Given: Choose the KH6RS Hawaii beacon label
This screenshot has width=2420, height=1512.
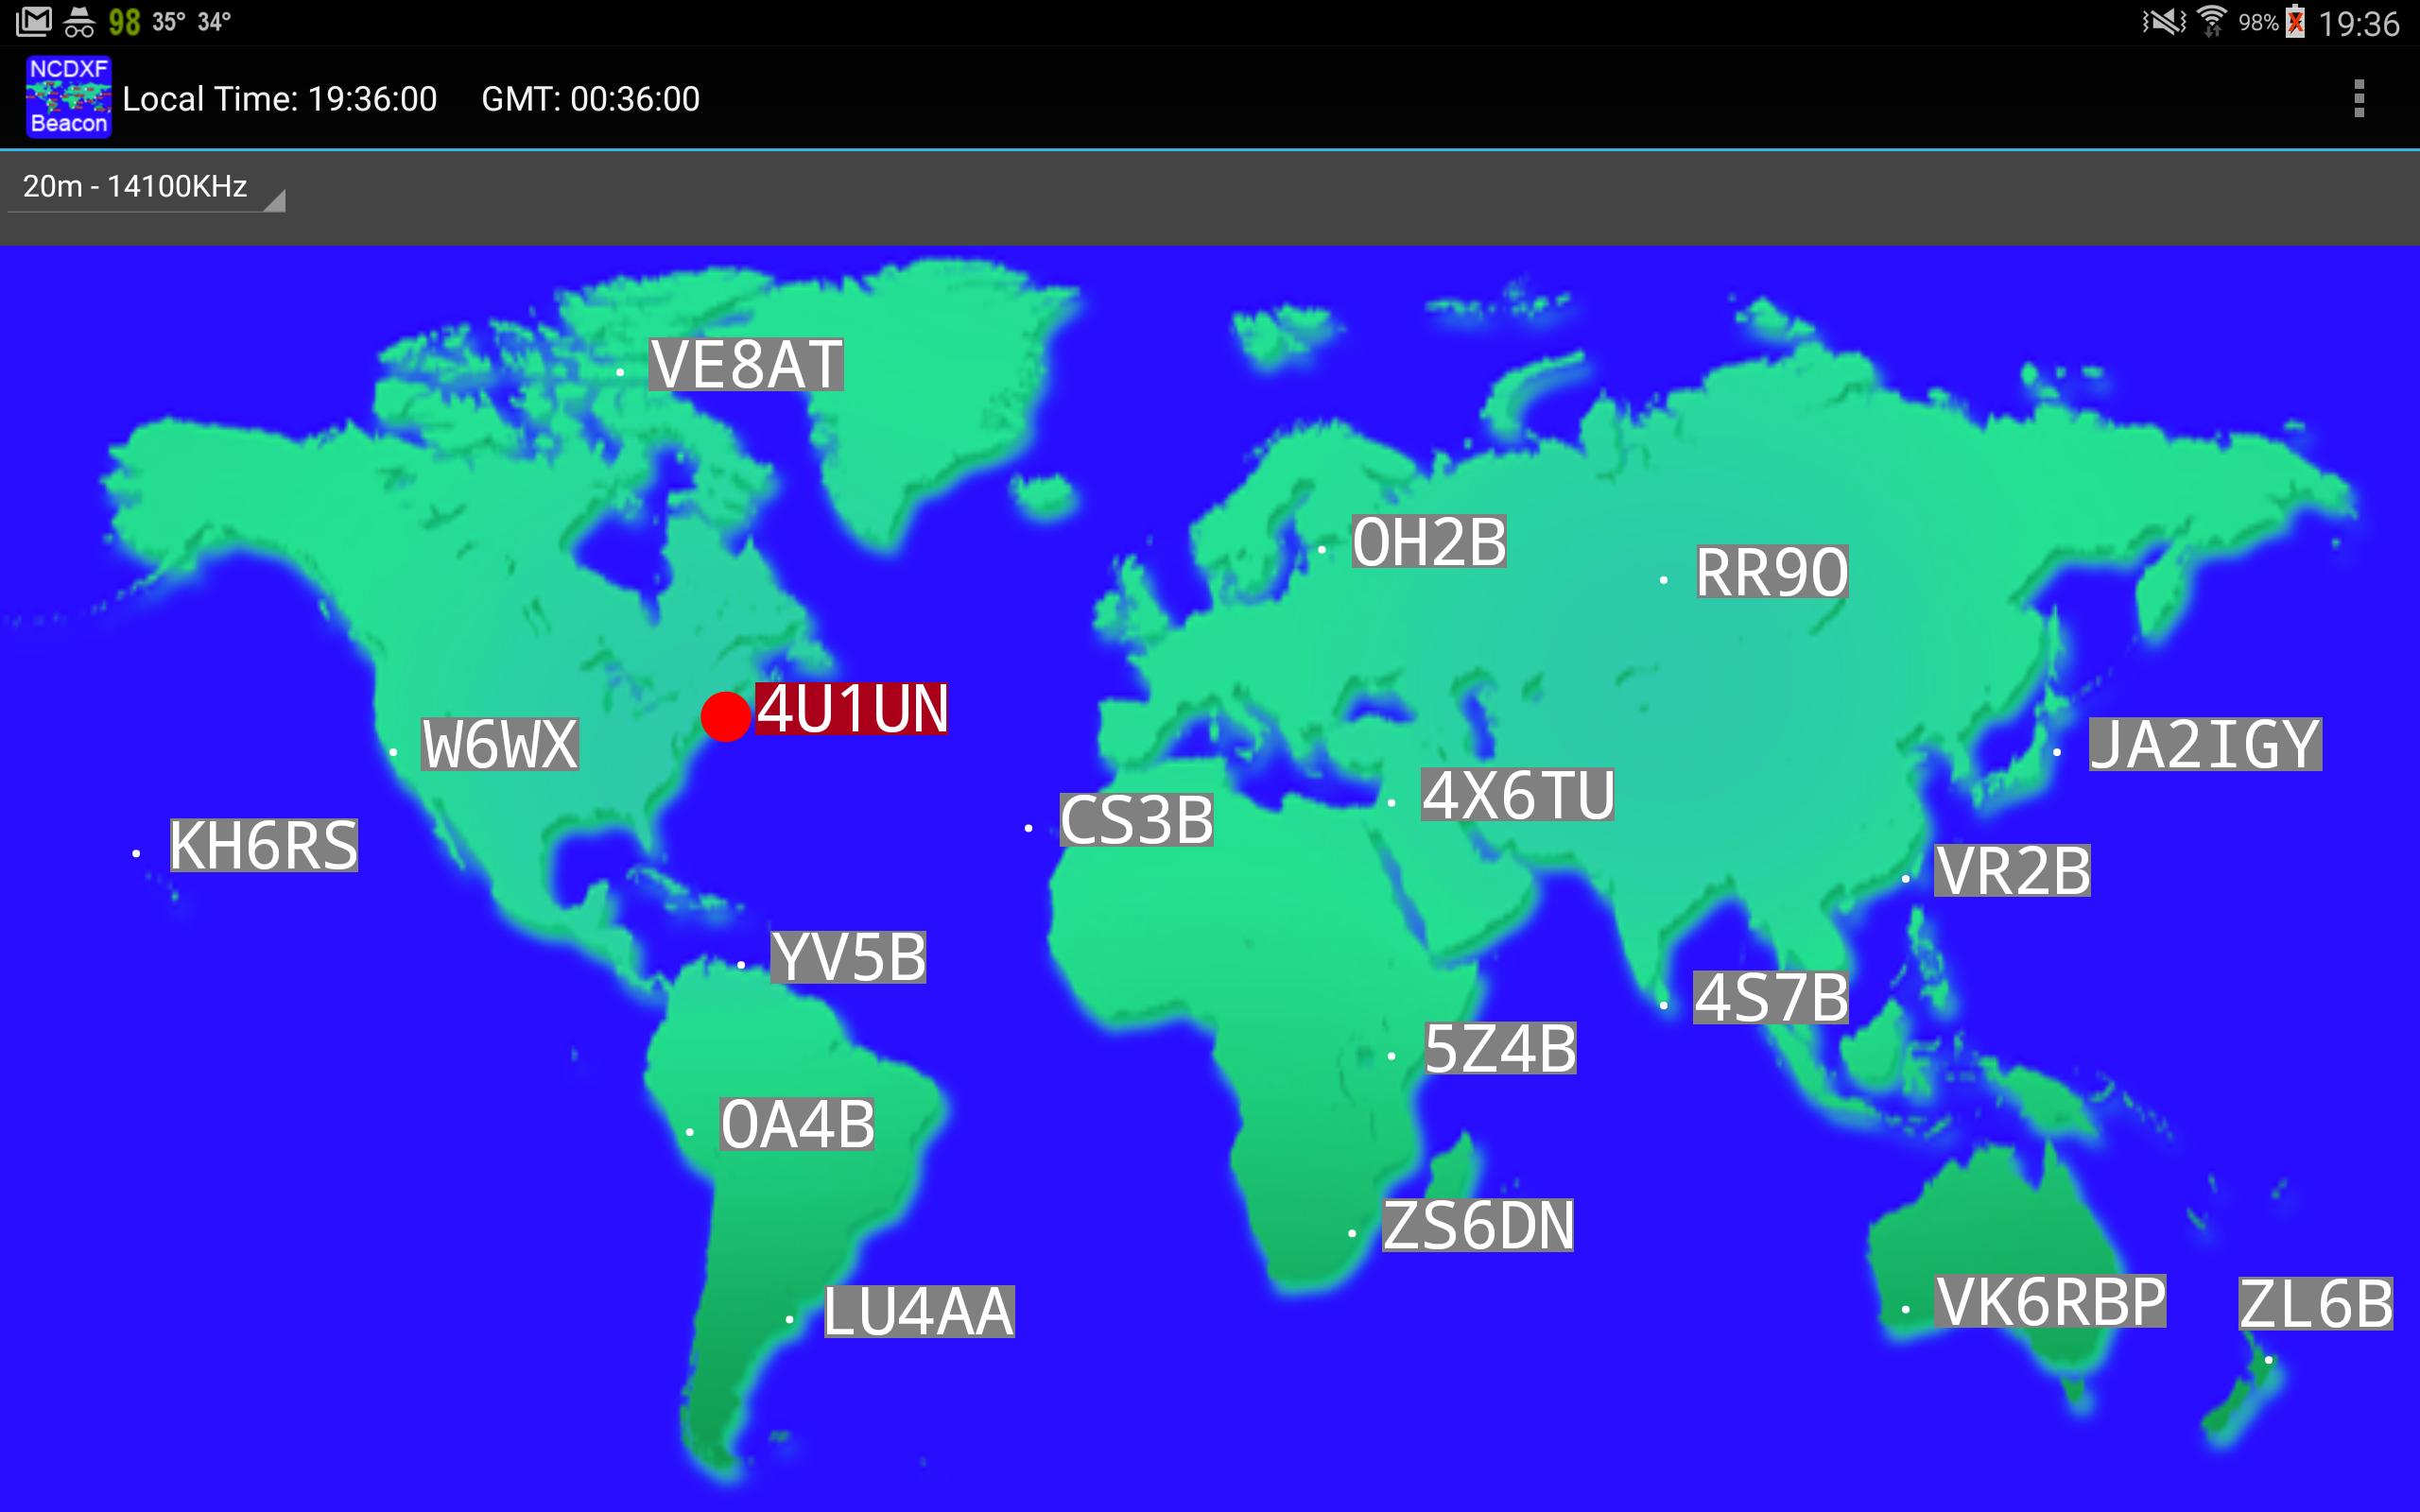Looking at the screenshot, I should (x=264, y=845).
